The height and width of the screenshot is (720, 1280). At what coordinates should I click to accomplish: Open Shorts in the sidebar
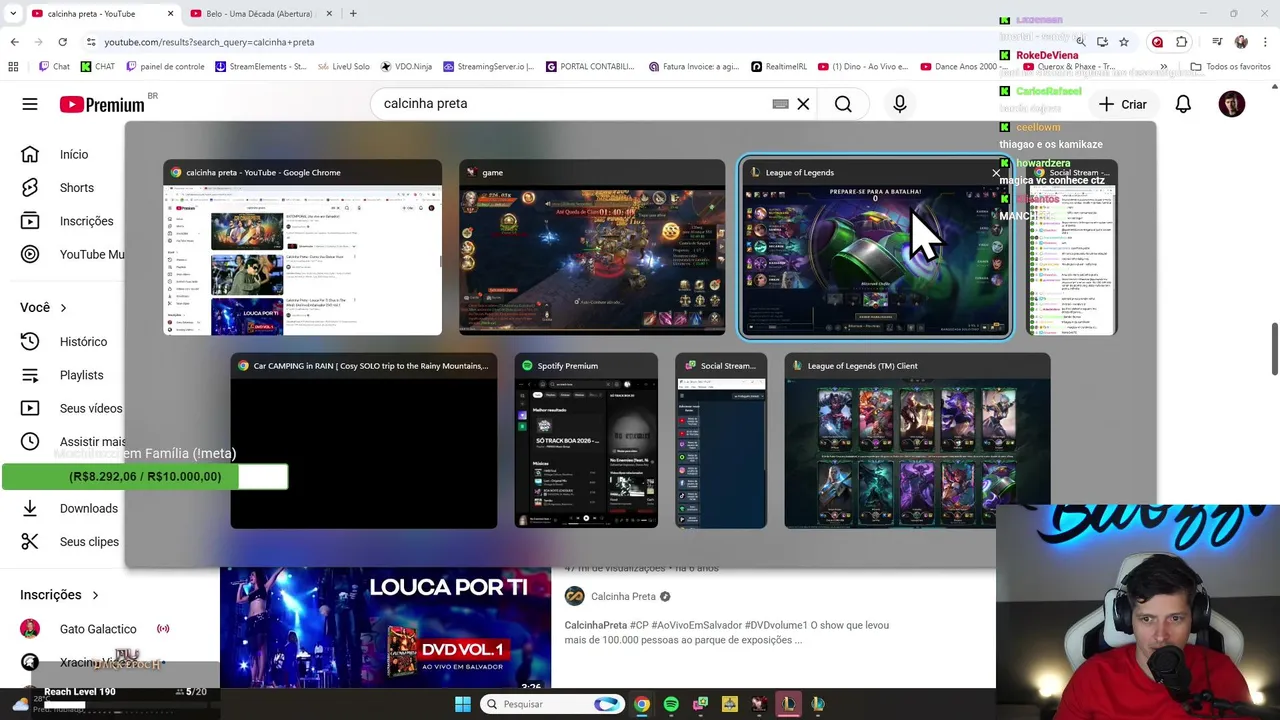76,188
